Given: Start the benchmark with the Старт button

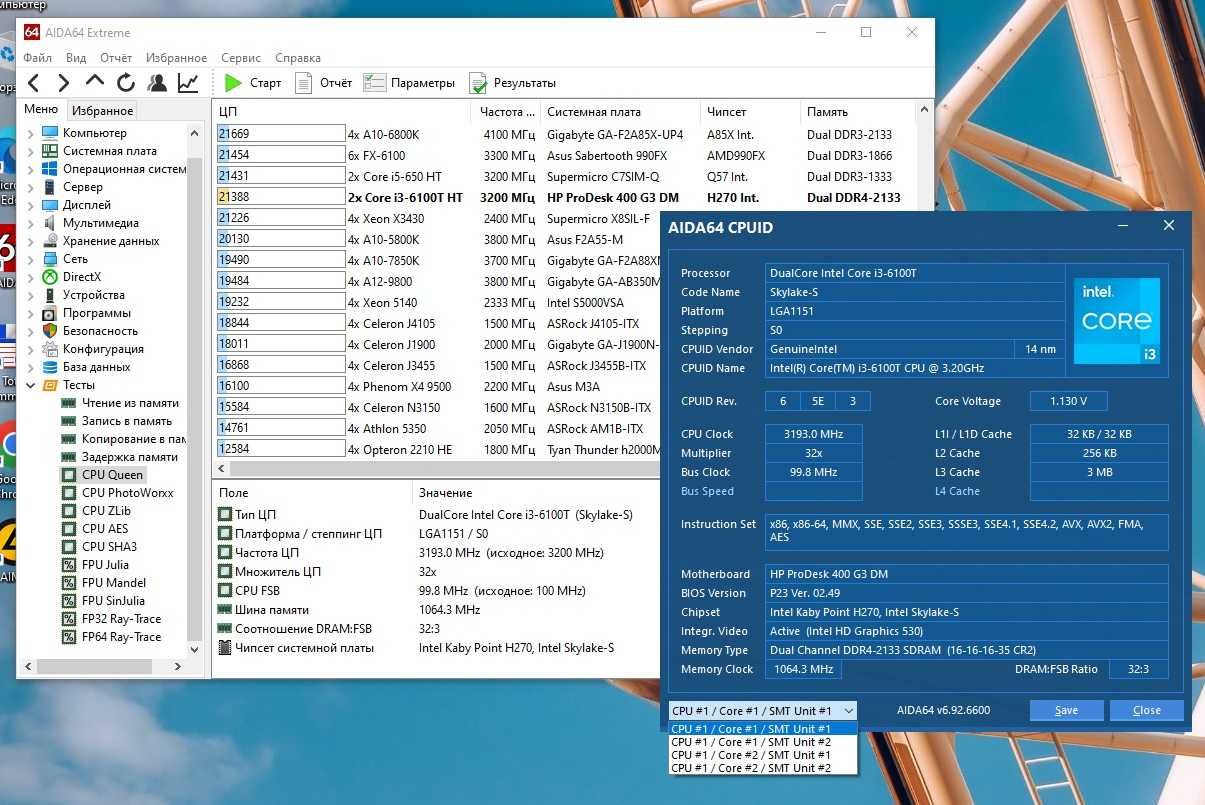Looking at the screenshot, I should tap(253, 83).
